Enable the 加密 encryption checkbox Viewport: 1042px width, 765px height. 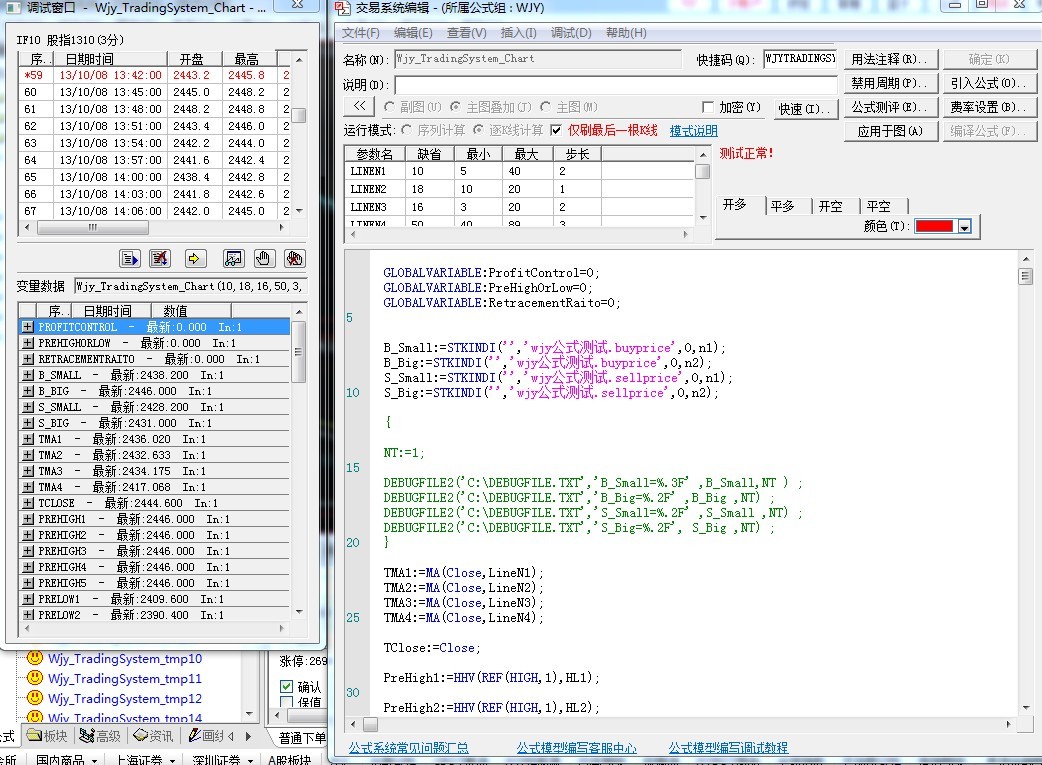(708, 107)
